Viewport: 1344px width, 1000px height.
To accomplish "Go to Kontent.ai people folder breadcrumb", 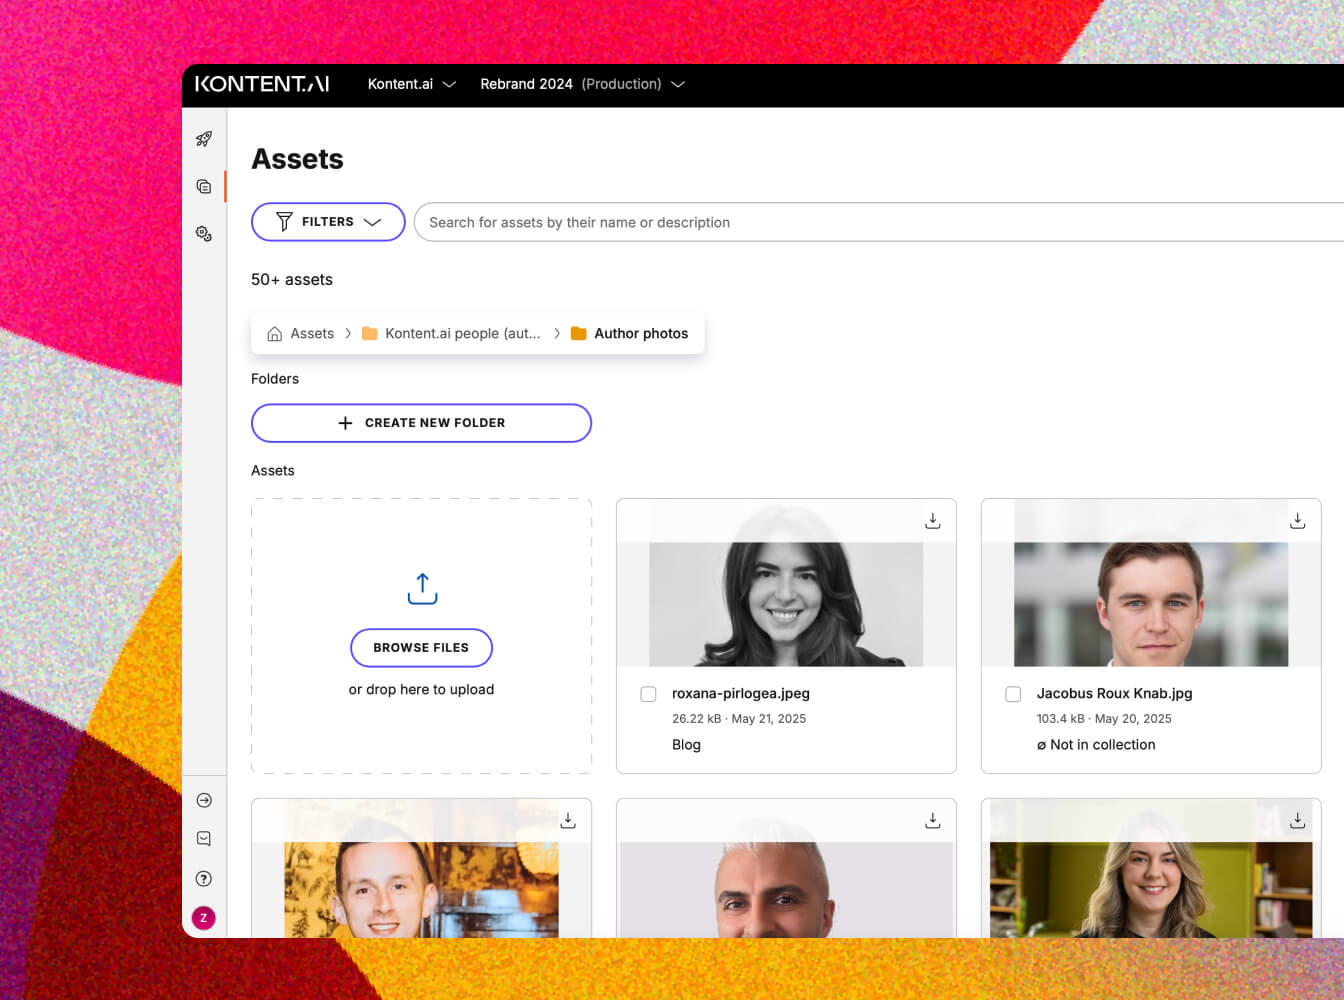I will [461, 334].
